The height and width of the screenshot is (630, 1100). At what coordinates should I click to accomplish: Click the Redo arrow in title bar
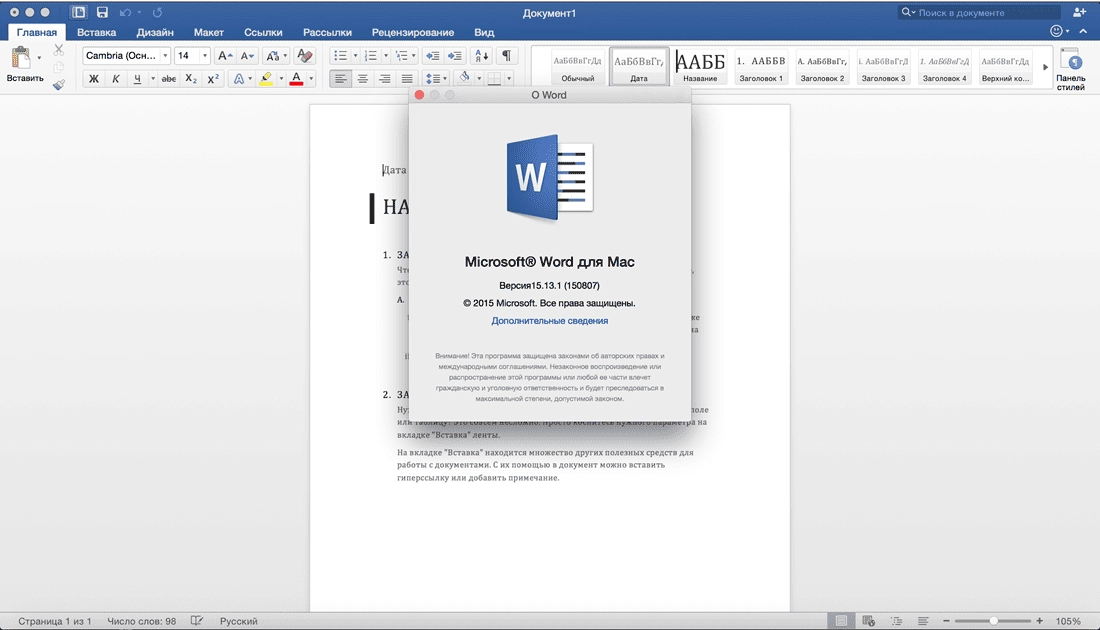coord(157,13)
